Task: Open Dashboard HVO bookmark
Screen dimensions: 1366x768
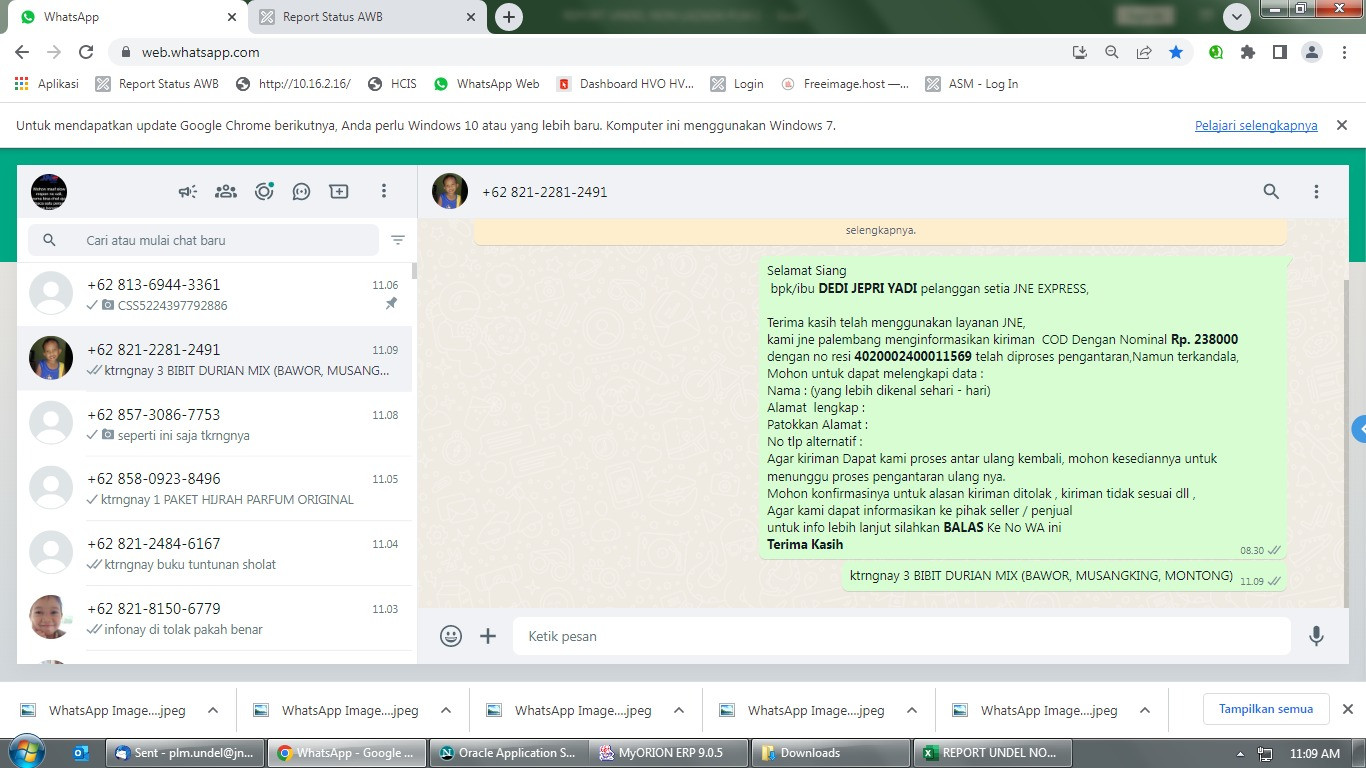Action: [625, 84]
